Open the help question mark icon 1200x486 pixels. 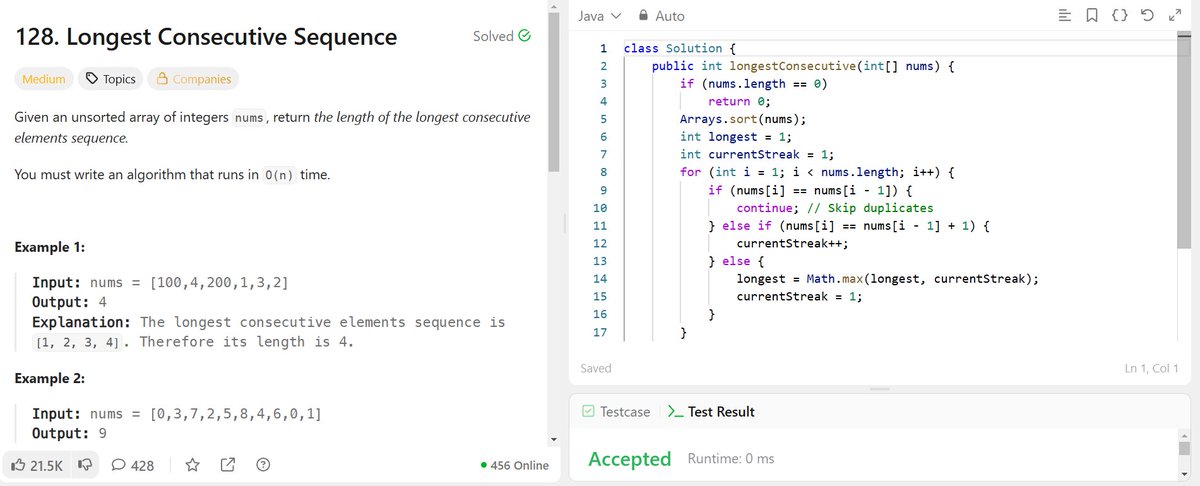(x=263, y=465)
